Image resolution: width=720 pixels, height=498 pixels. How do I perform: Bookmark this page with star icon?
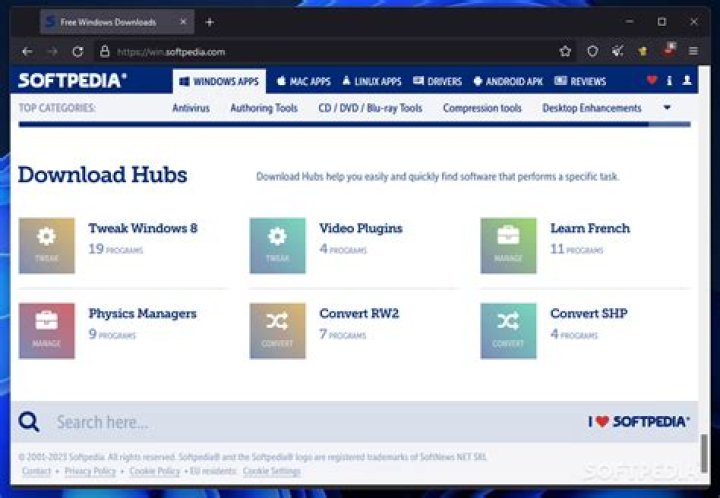pyautogui.click(x=565, y=51)
